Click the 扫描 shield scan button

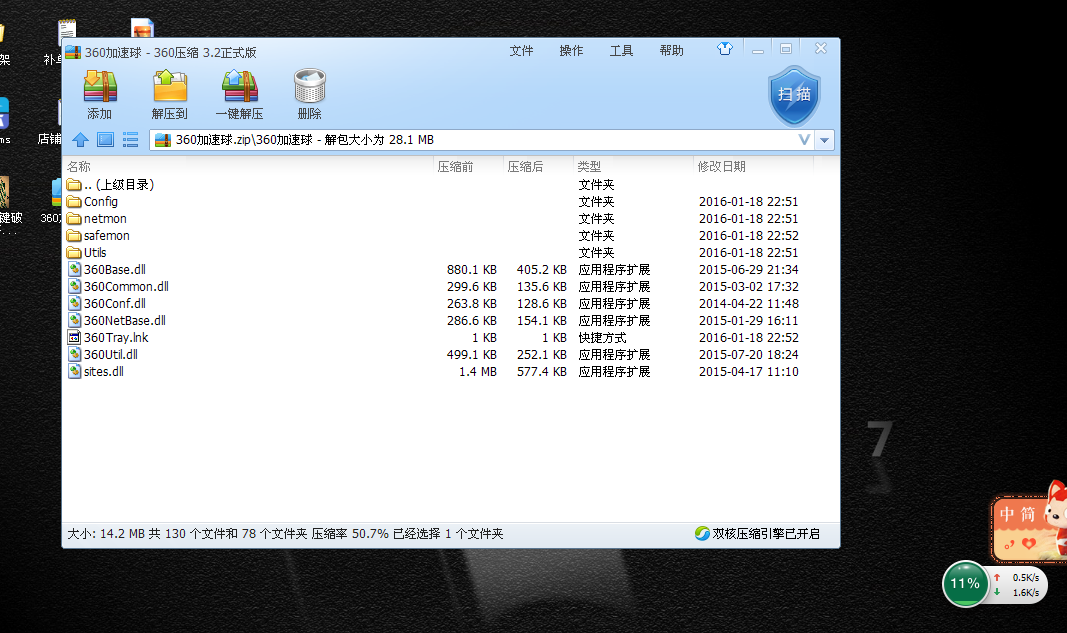click(794, 96)
